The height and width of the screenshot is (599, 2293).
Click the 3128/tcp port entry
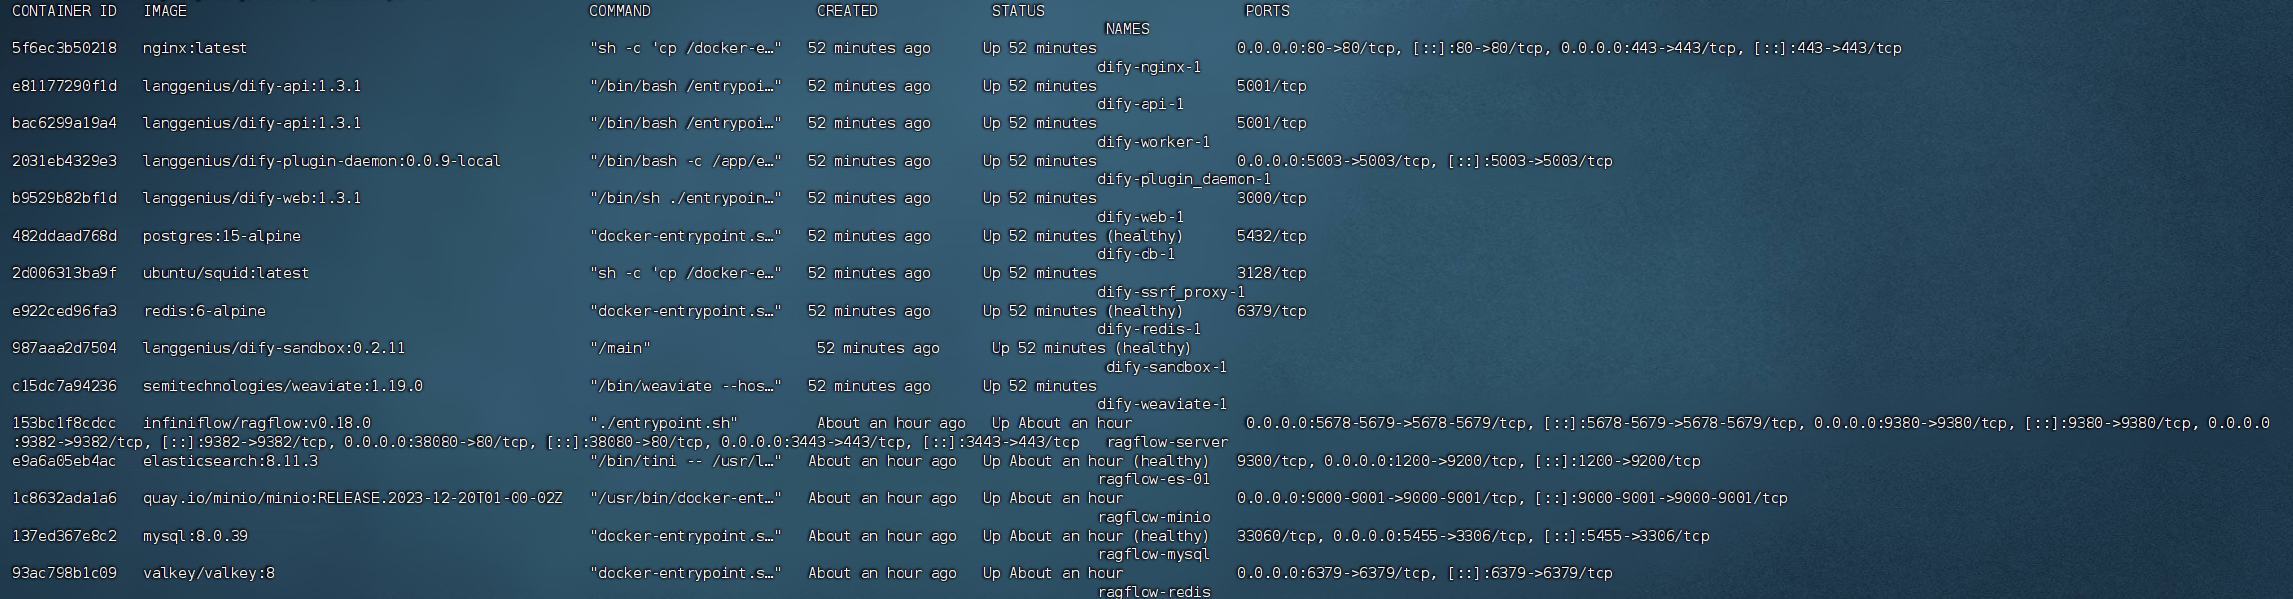tap(1272, 273)
